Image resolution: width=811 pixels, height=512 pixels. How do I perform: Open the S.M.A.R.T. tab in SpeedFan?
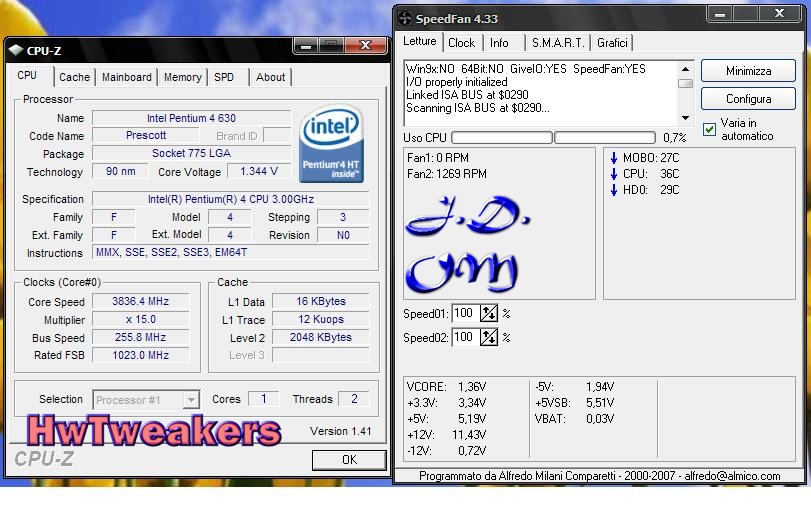(x=557, y=43)
